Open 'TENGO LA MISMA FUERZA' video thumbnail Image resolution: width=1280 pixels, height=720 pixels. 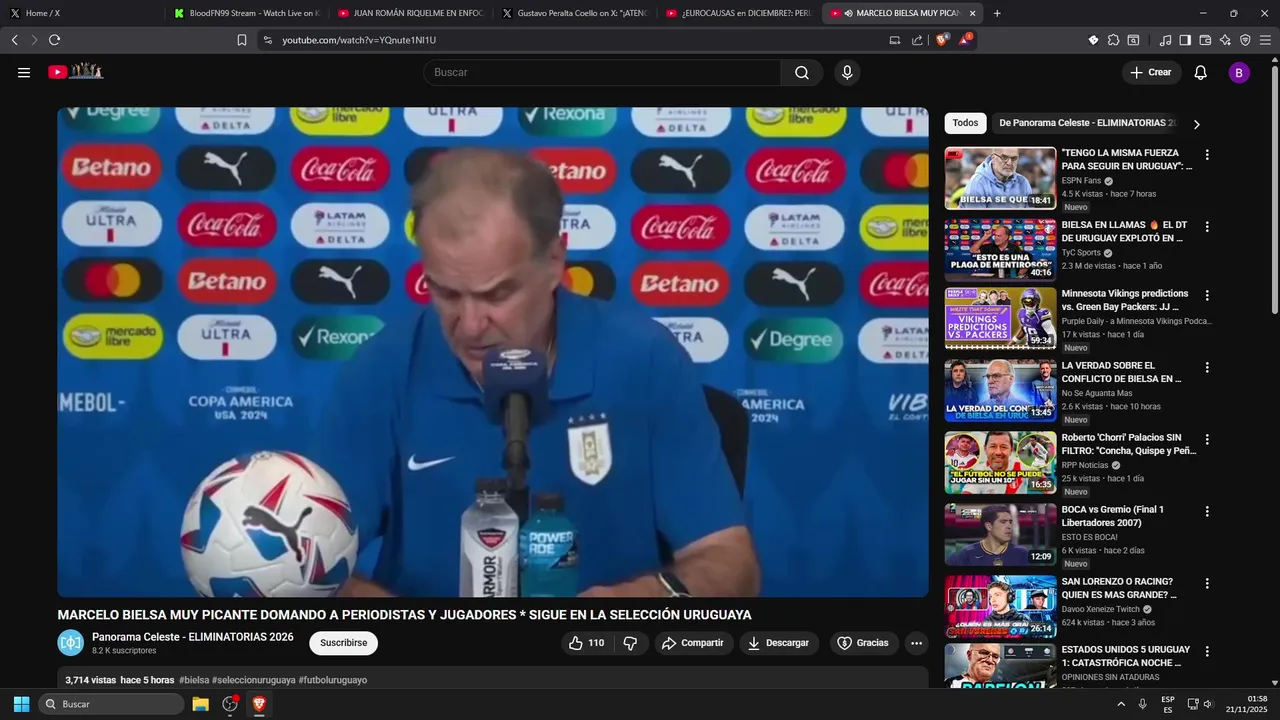[x=1000, y=178]
